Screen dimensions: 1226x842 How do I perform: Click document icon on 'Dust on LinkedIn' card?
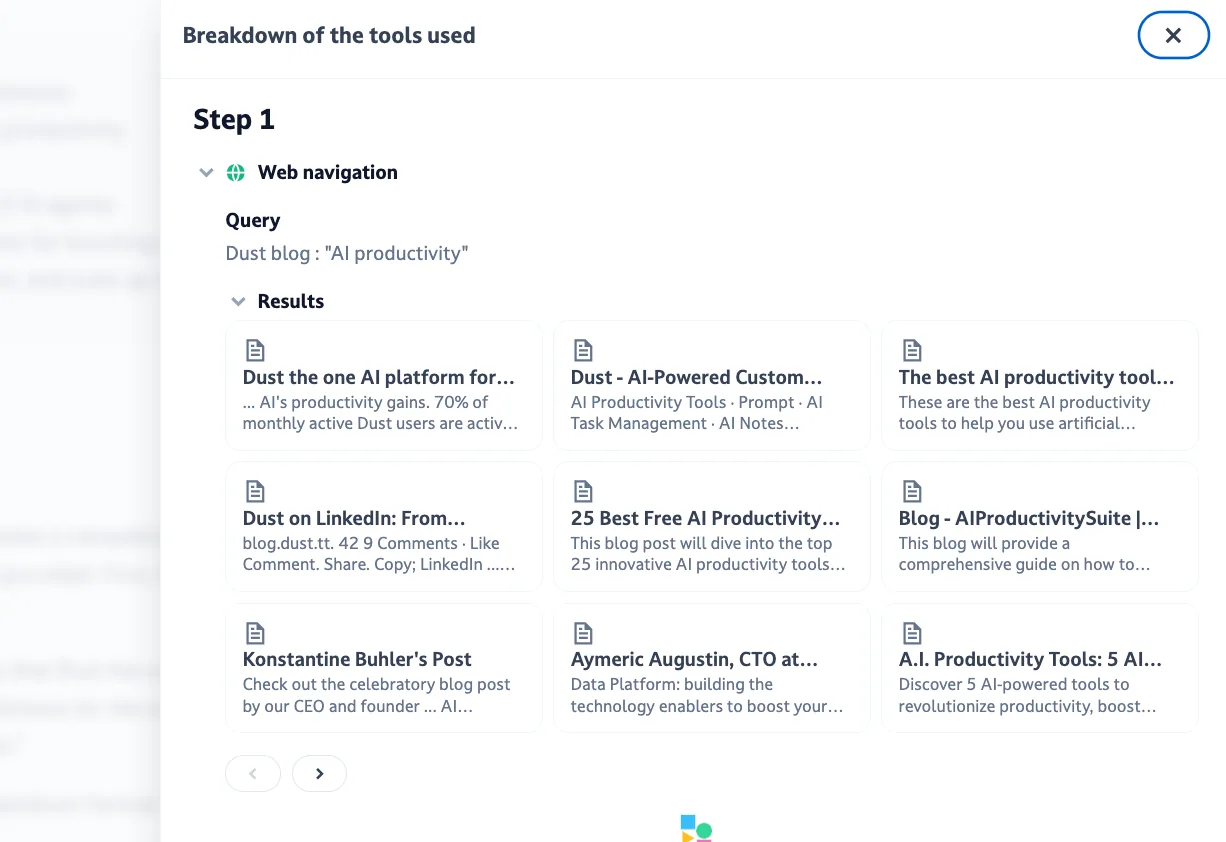pyautogui.click(x=255, y=492)
